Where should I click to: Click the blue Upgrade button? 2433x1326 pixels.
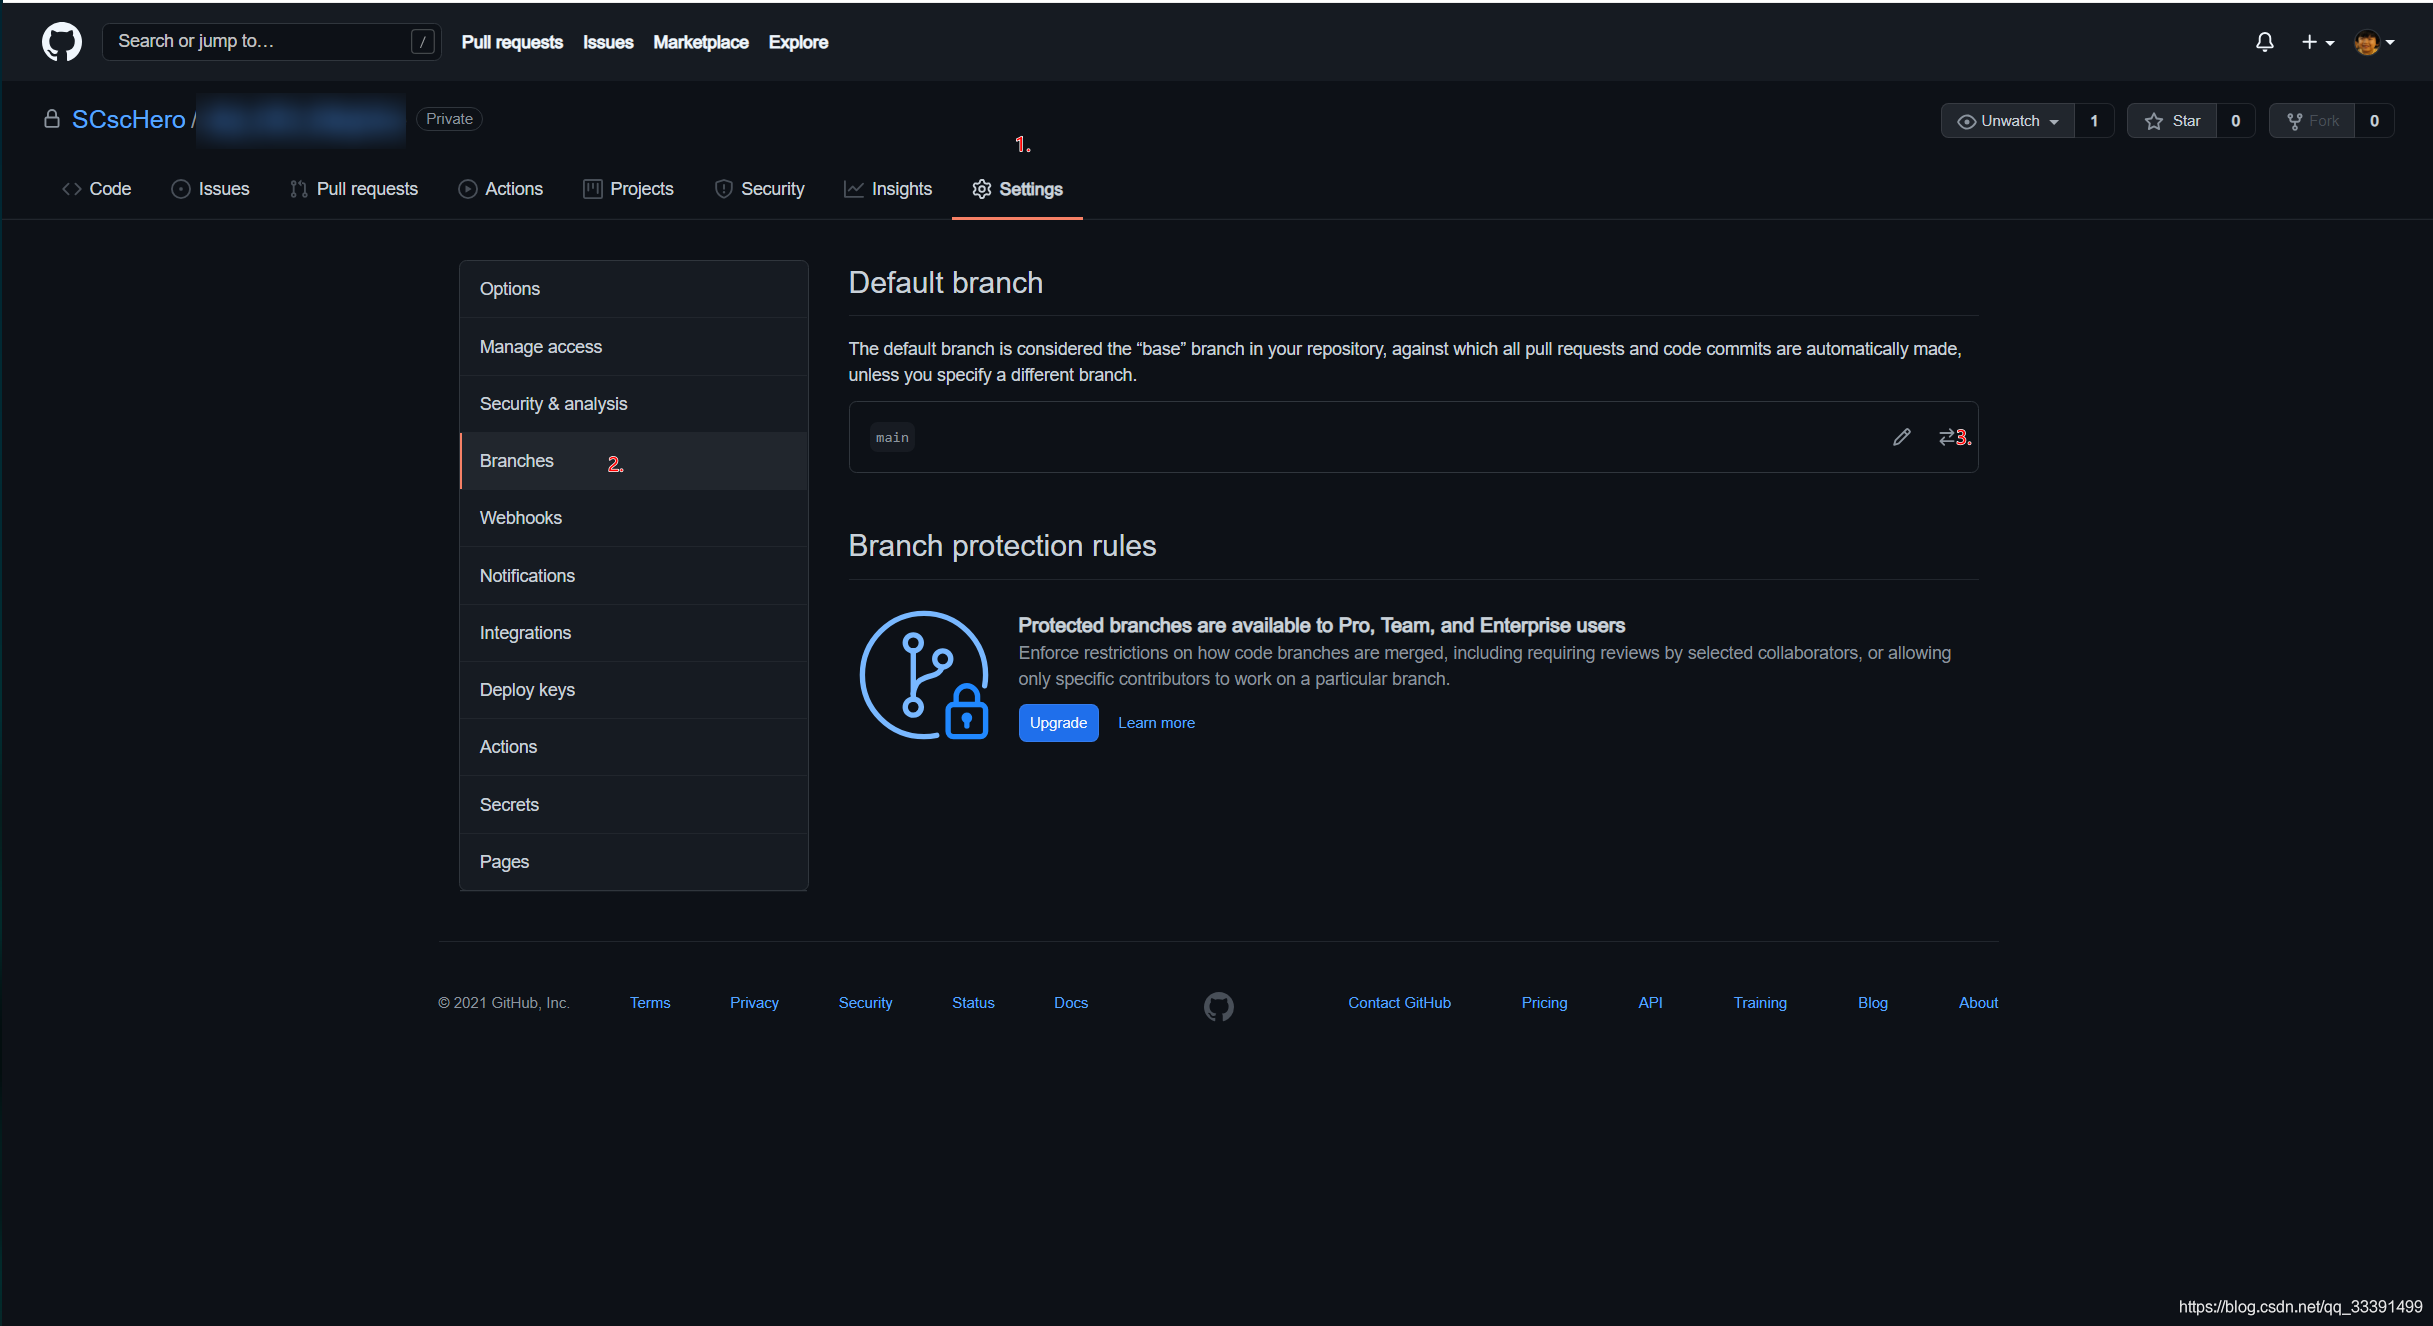(x=1058, y=723)
